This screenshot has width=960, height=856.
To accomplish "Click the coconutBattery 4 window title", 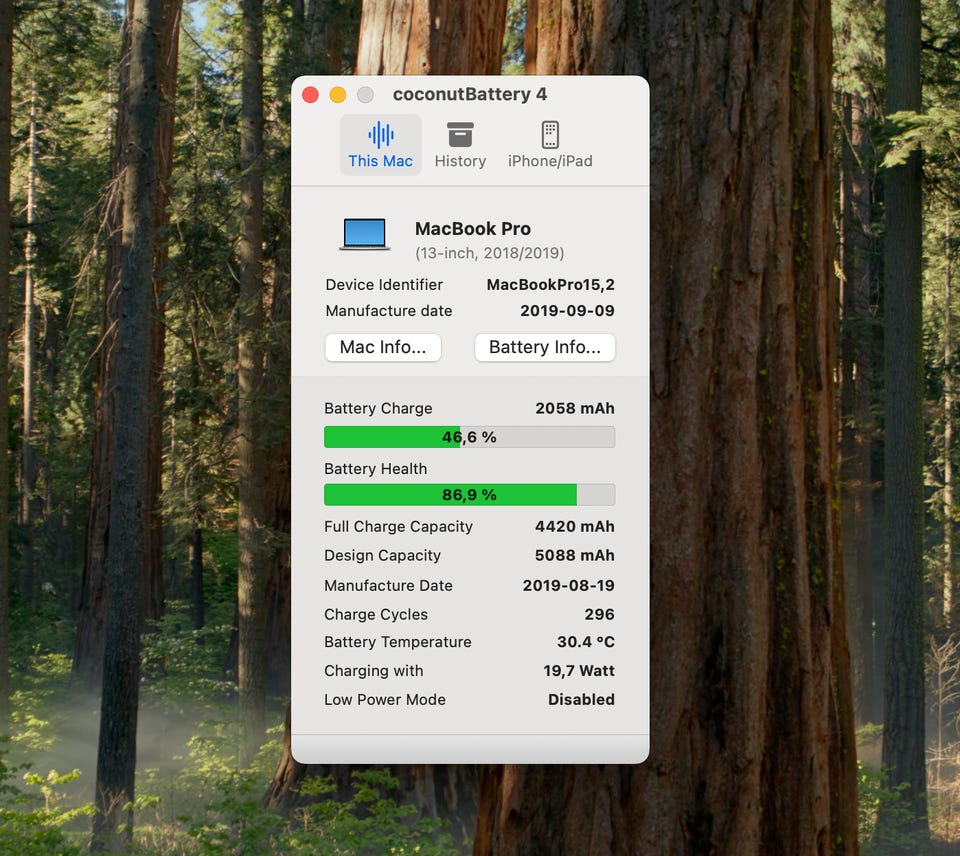I will click(x=470, y=94).
